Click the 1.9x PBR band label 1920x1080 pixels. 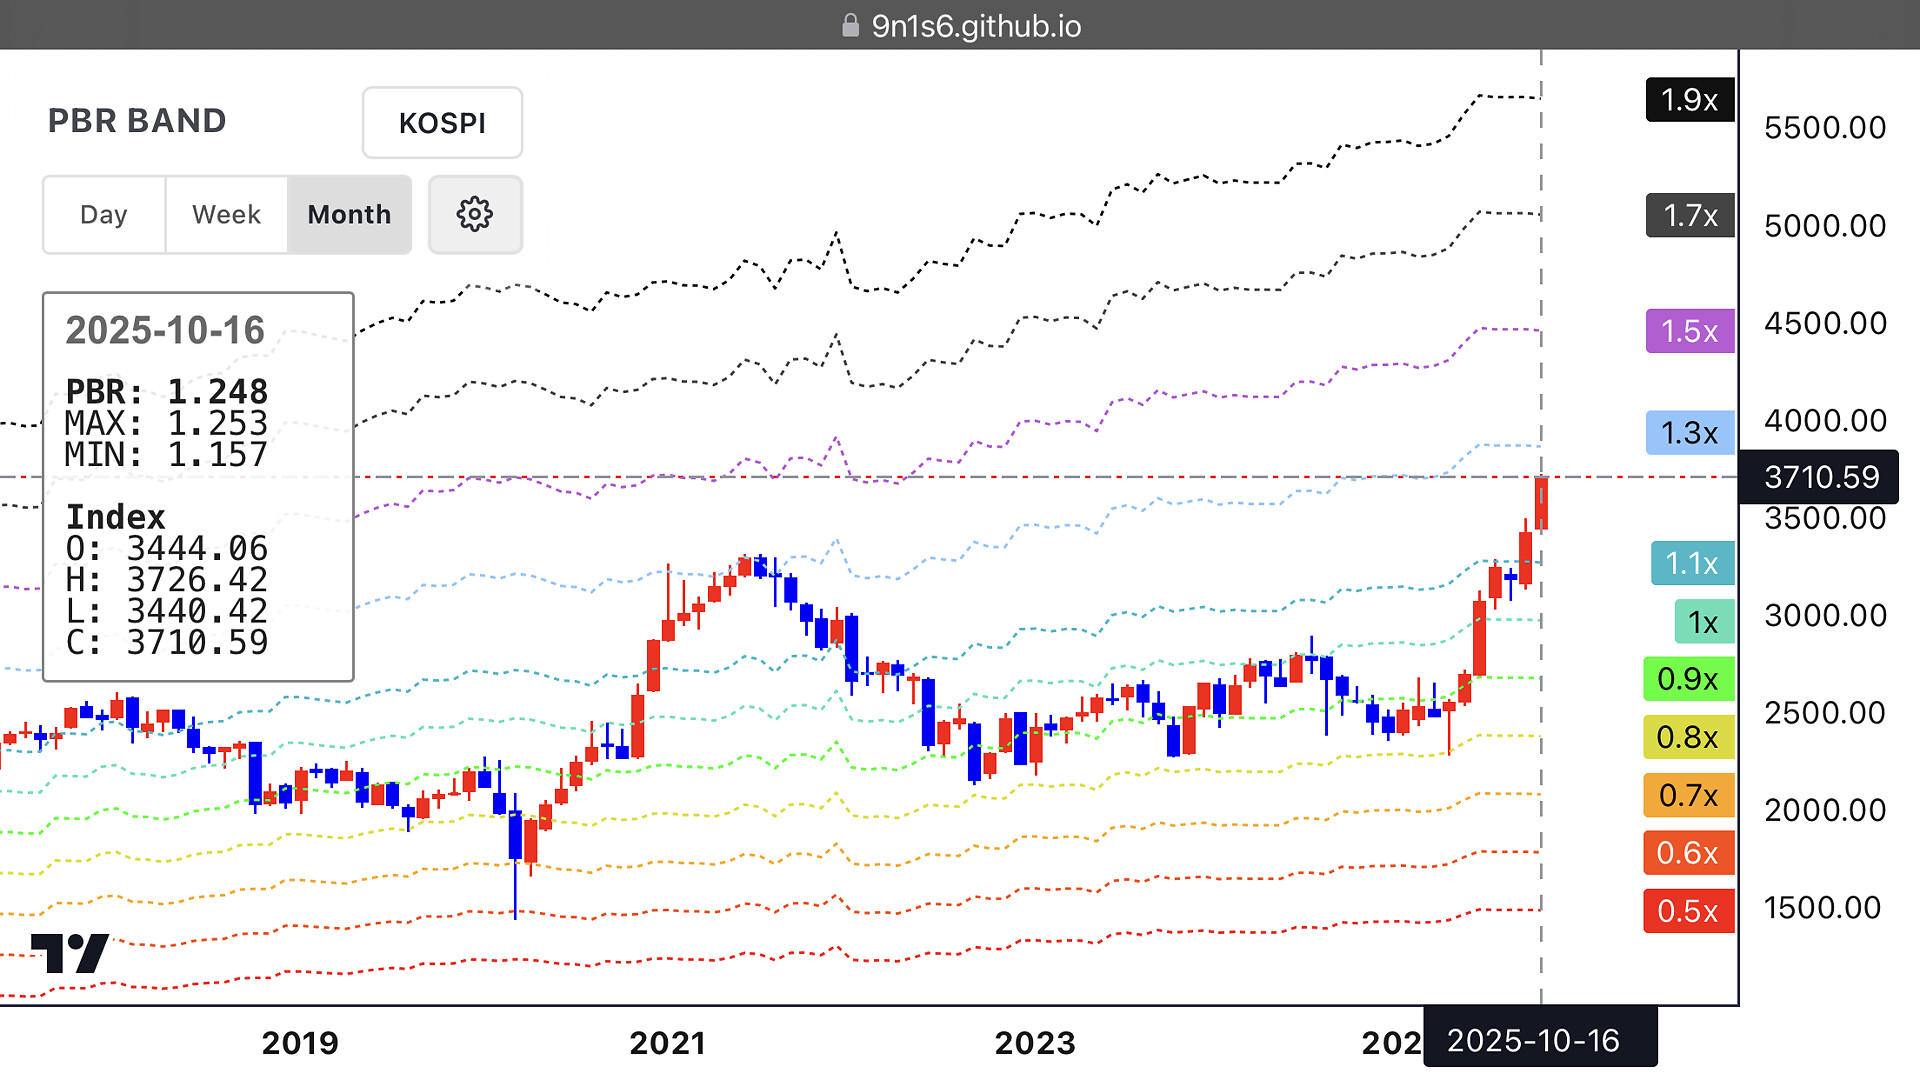(x=1689, y=100)
